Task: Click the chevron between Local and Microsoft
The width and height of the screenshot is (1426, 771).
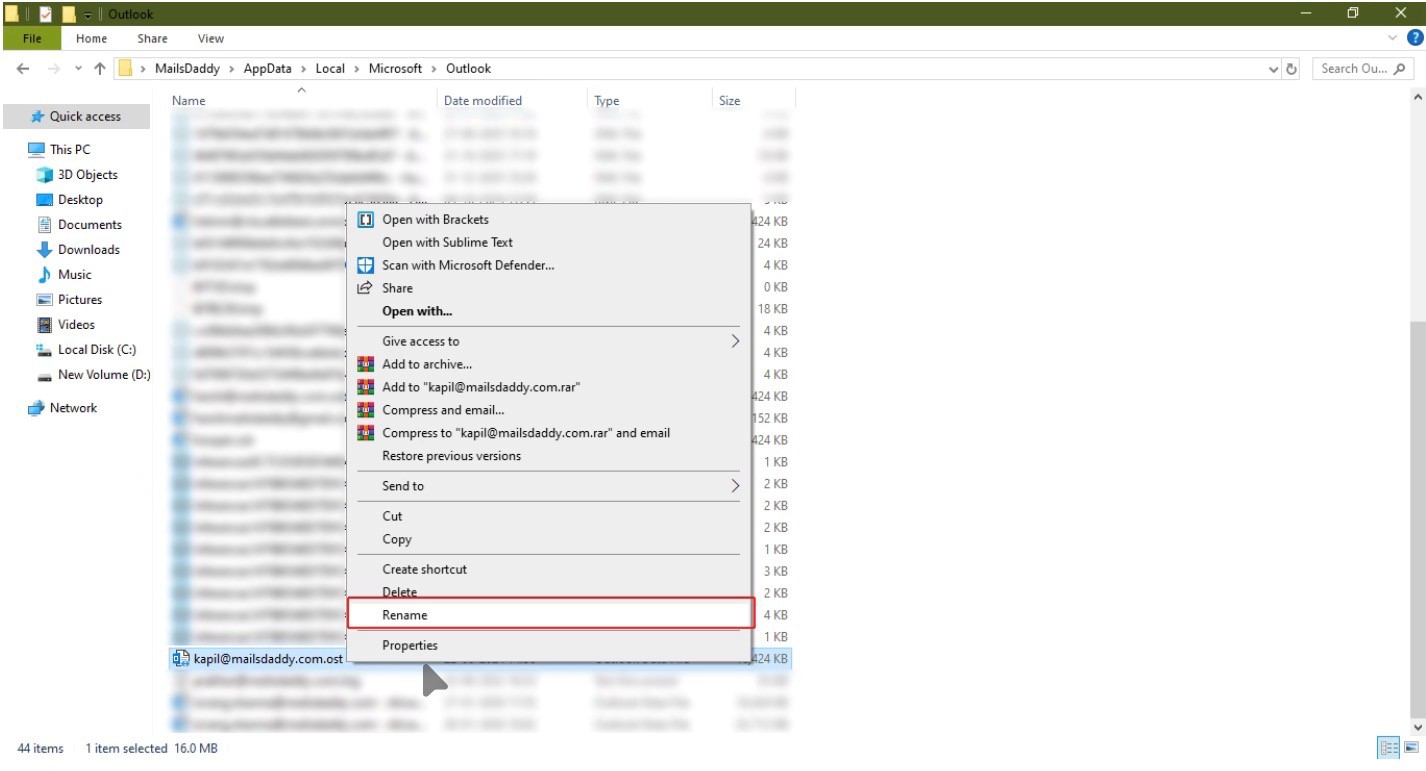Action: pos(357,69)
